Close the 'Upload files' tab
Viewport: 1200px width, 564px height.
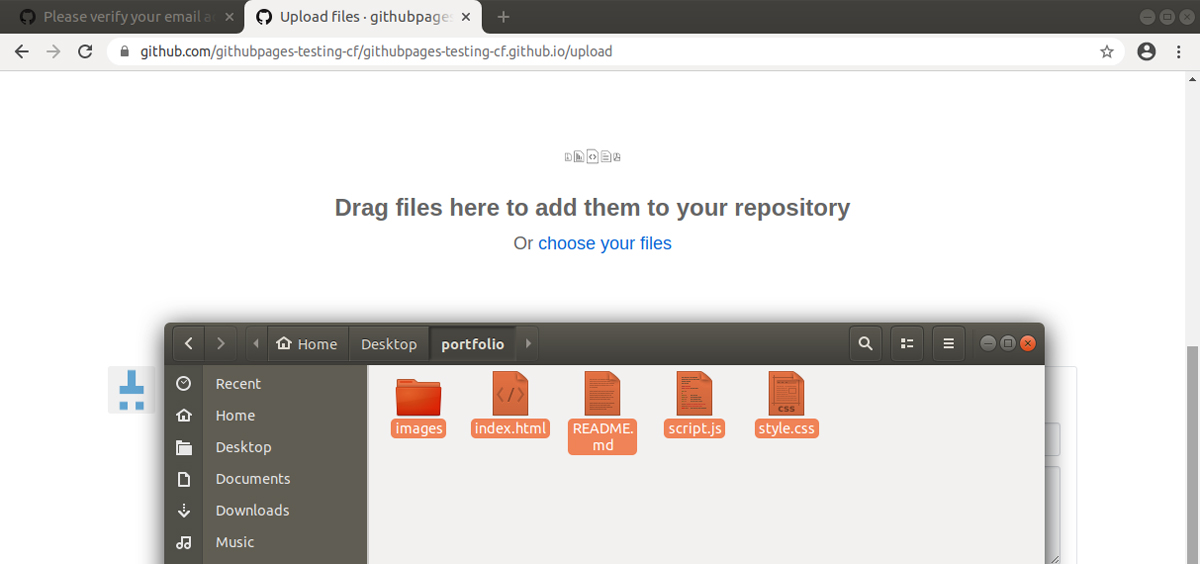[466, 17]
